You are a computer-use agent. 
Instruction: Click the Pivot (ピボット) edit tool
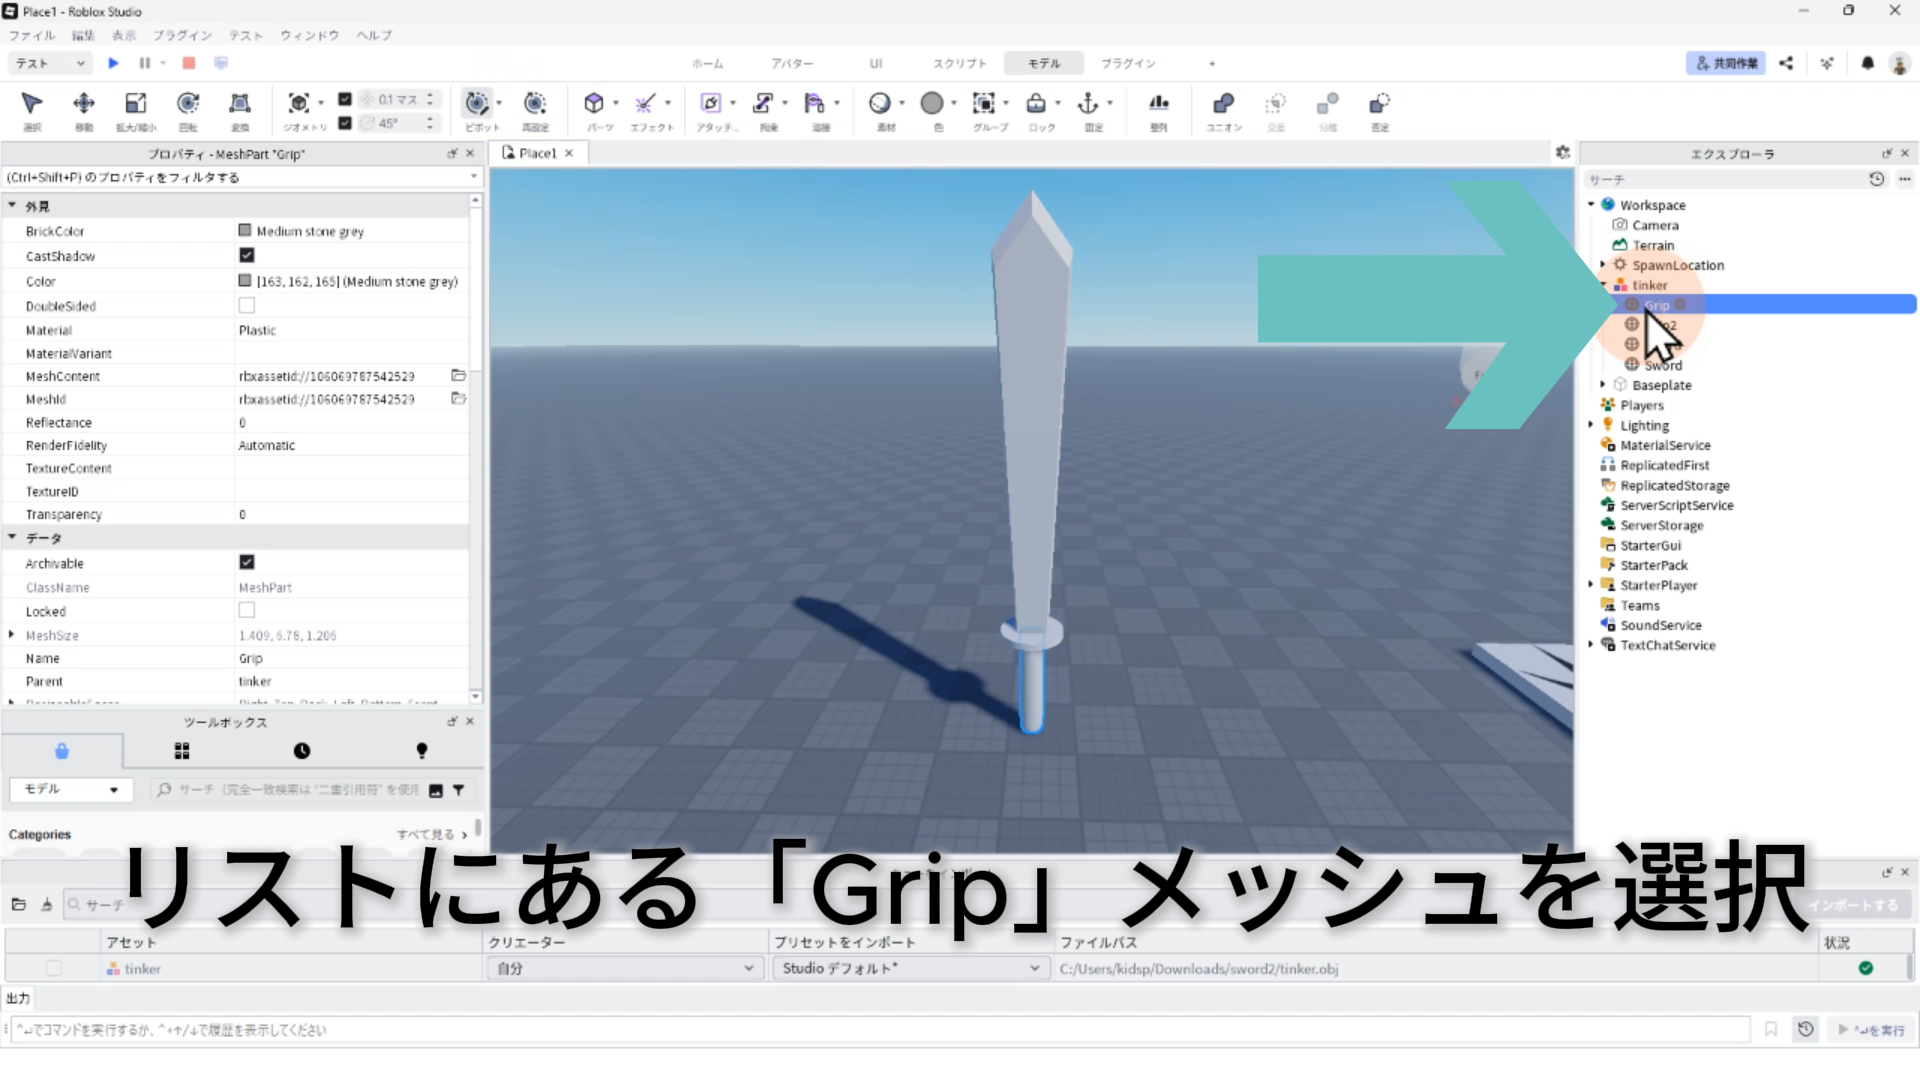pyautogui.click(x=477, y=104)
